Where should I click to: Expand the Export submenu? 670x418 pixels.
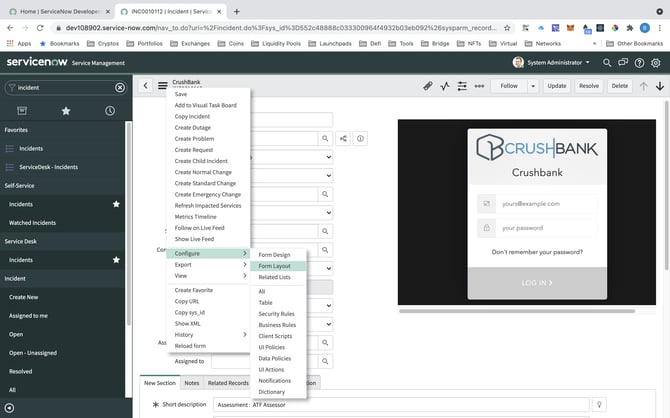[209, 264]
